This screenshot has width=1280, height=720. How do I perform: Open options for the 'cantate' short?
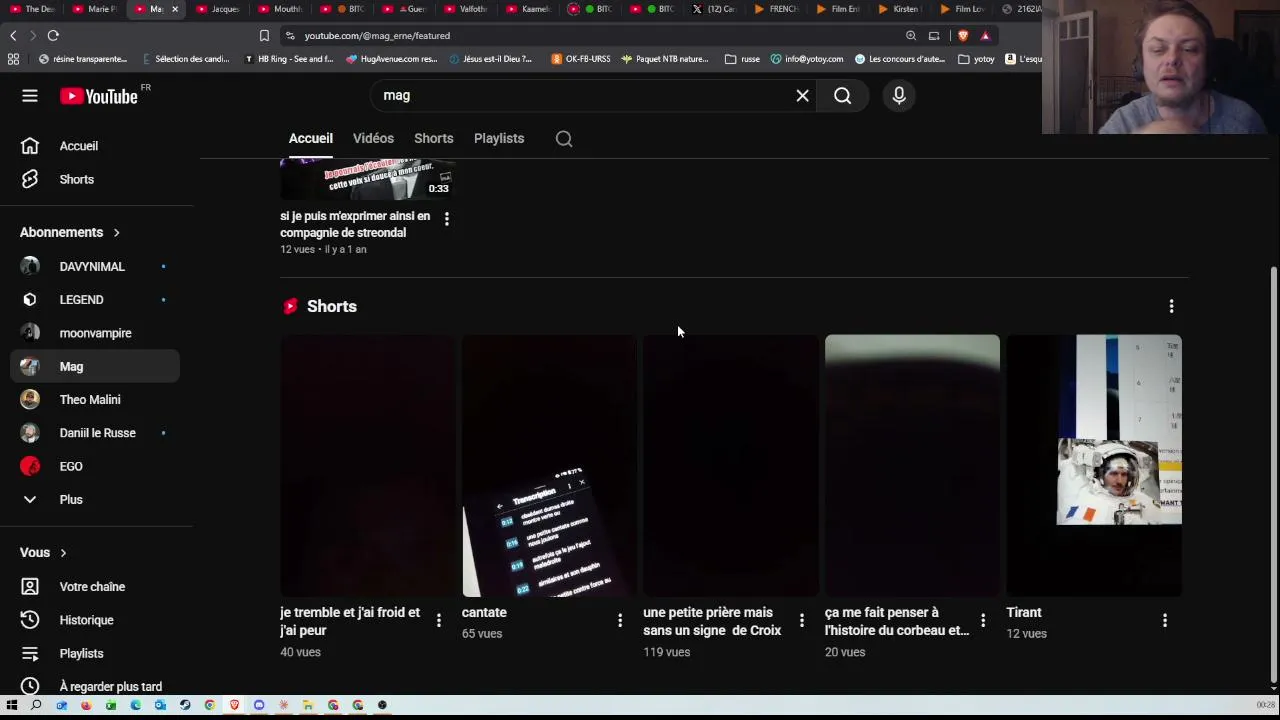(620, 621)
